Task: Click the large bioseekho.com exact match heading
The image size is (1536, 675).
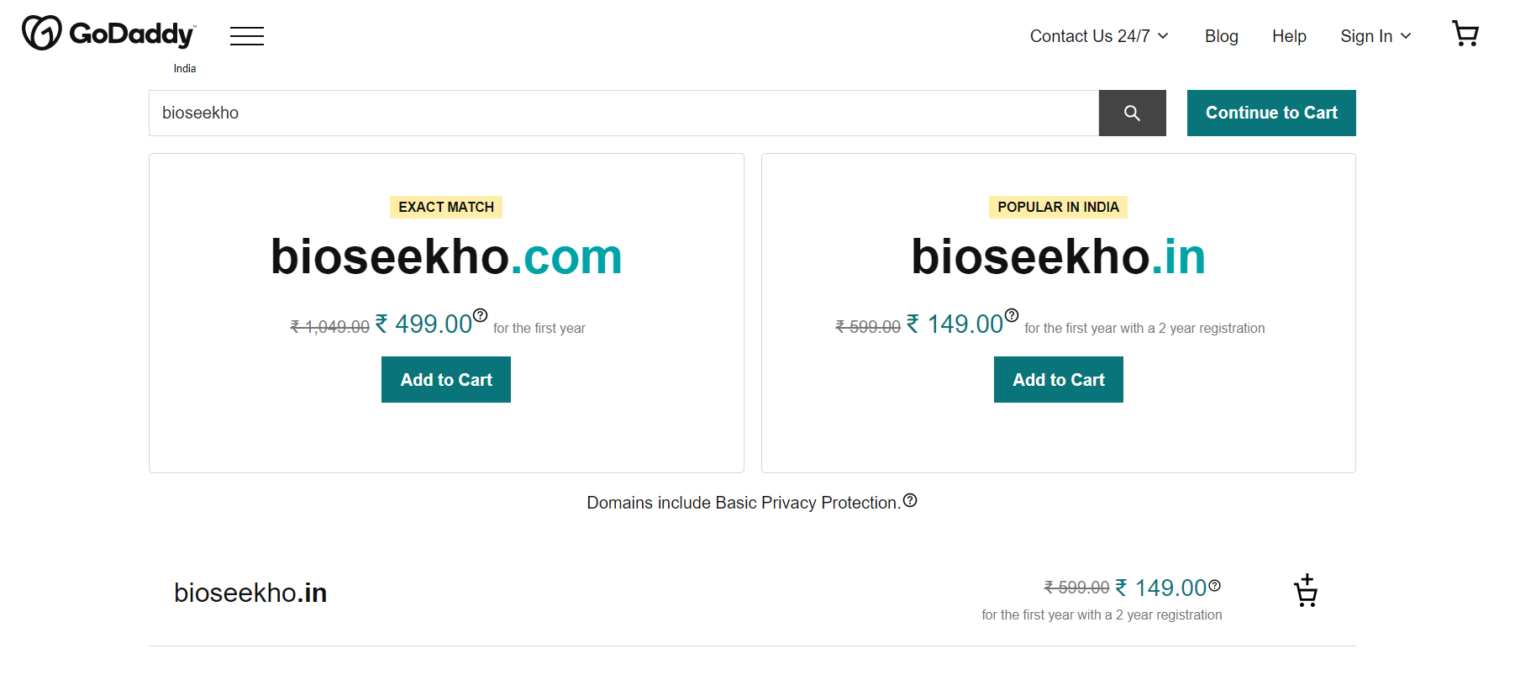Action: click(x=446, y=257)
